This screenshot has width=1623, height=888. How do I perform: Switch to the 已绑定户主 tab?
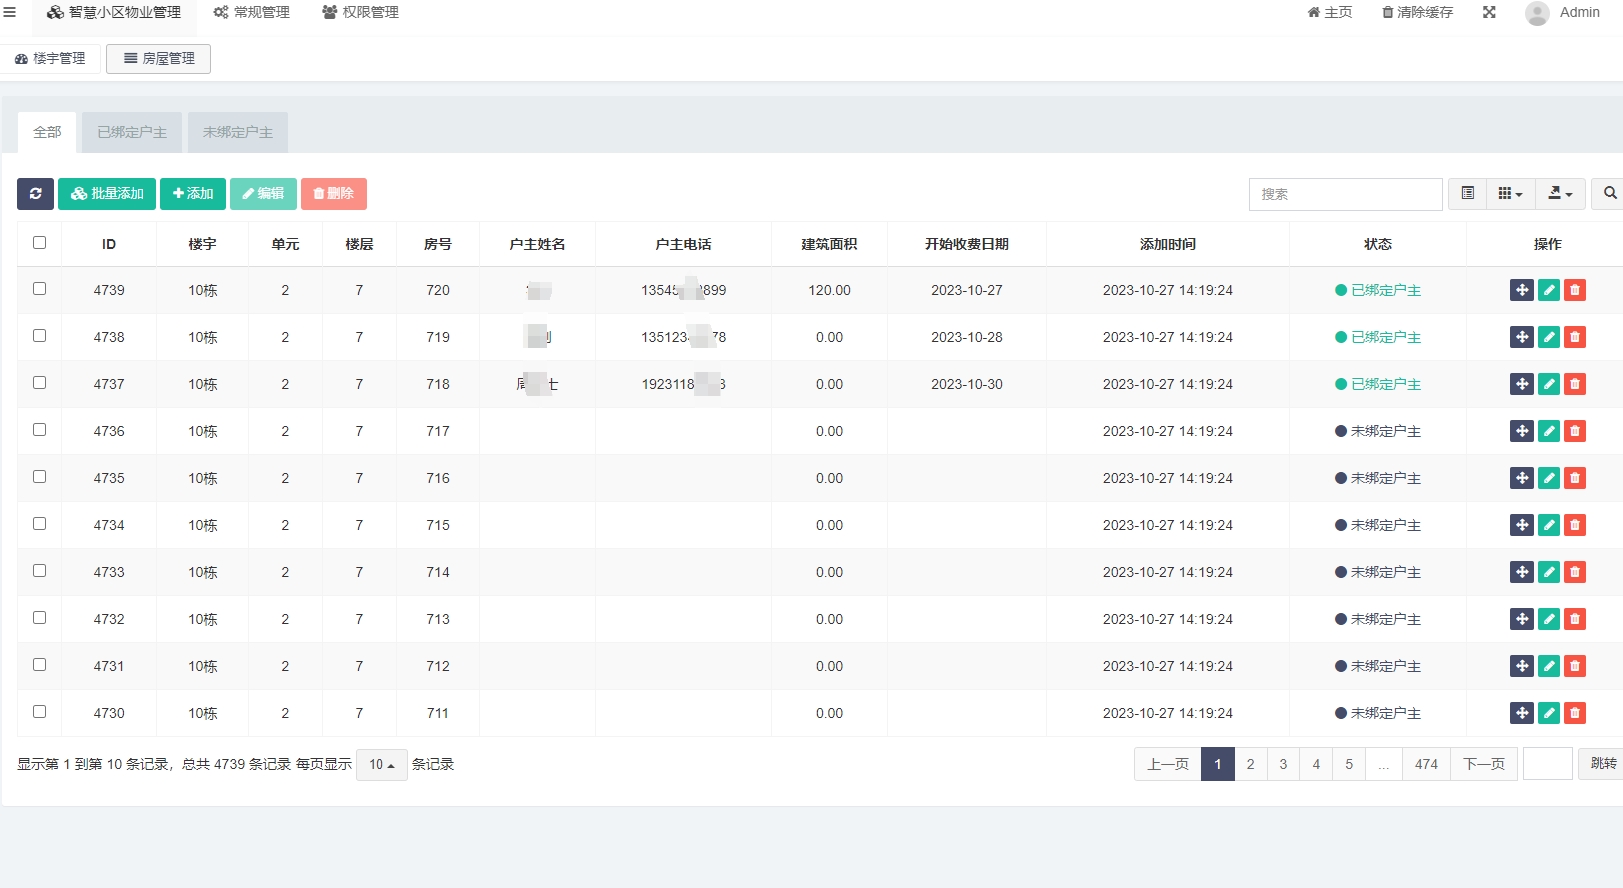132,132
